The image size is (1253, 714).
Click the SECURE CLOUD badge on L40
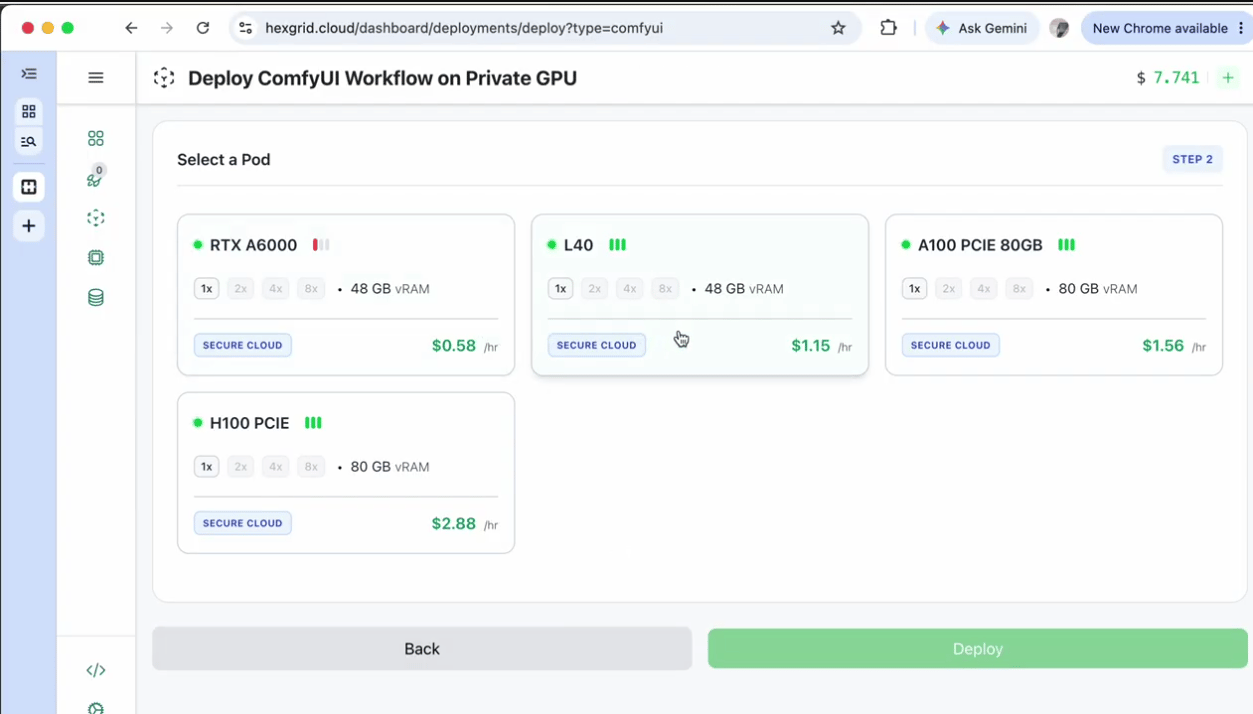(x=597, y=345)
